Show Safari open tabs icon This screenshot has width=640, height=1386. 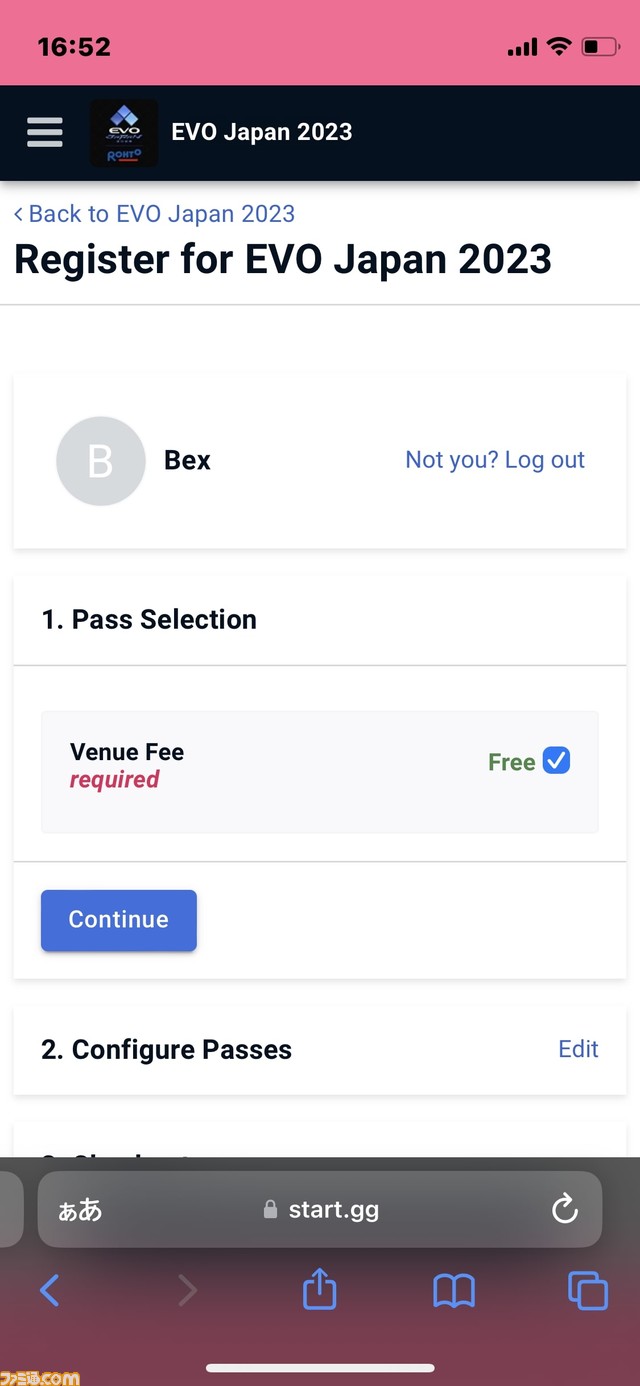(588, 1291)
